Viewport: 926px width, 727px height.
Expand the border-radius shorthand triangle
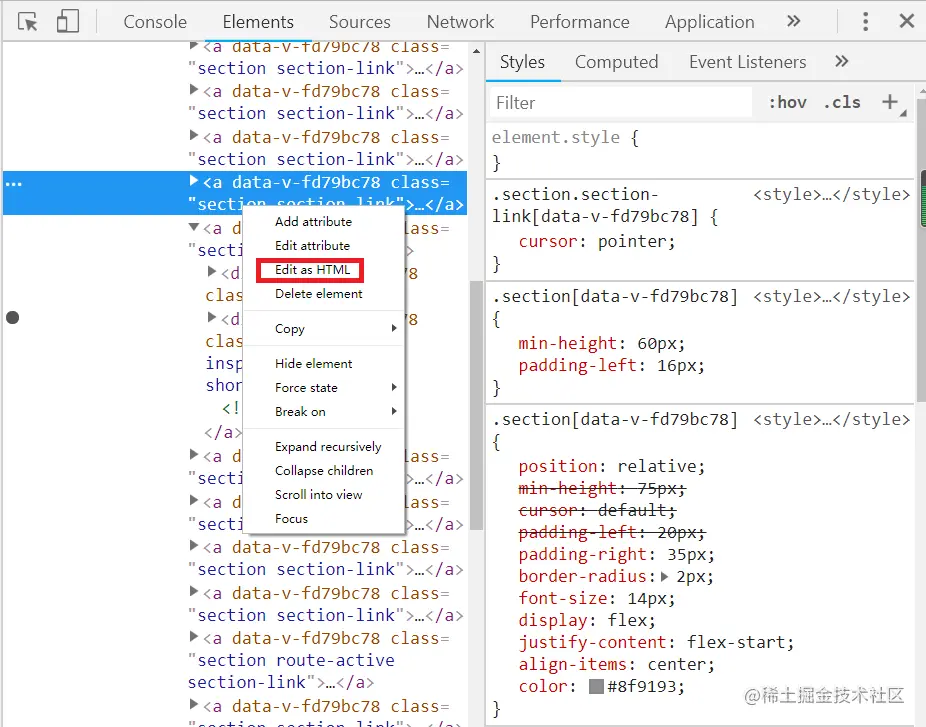(664, 576)
